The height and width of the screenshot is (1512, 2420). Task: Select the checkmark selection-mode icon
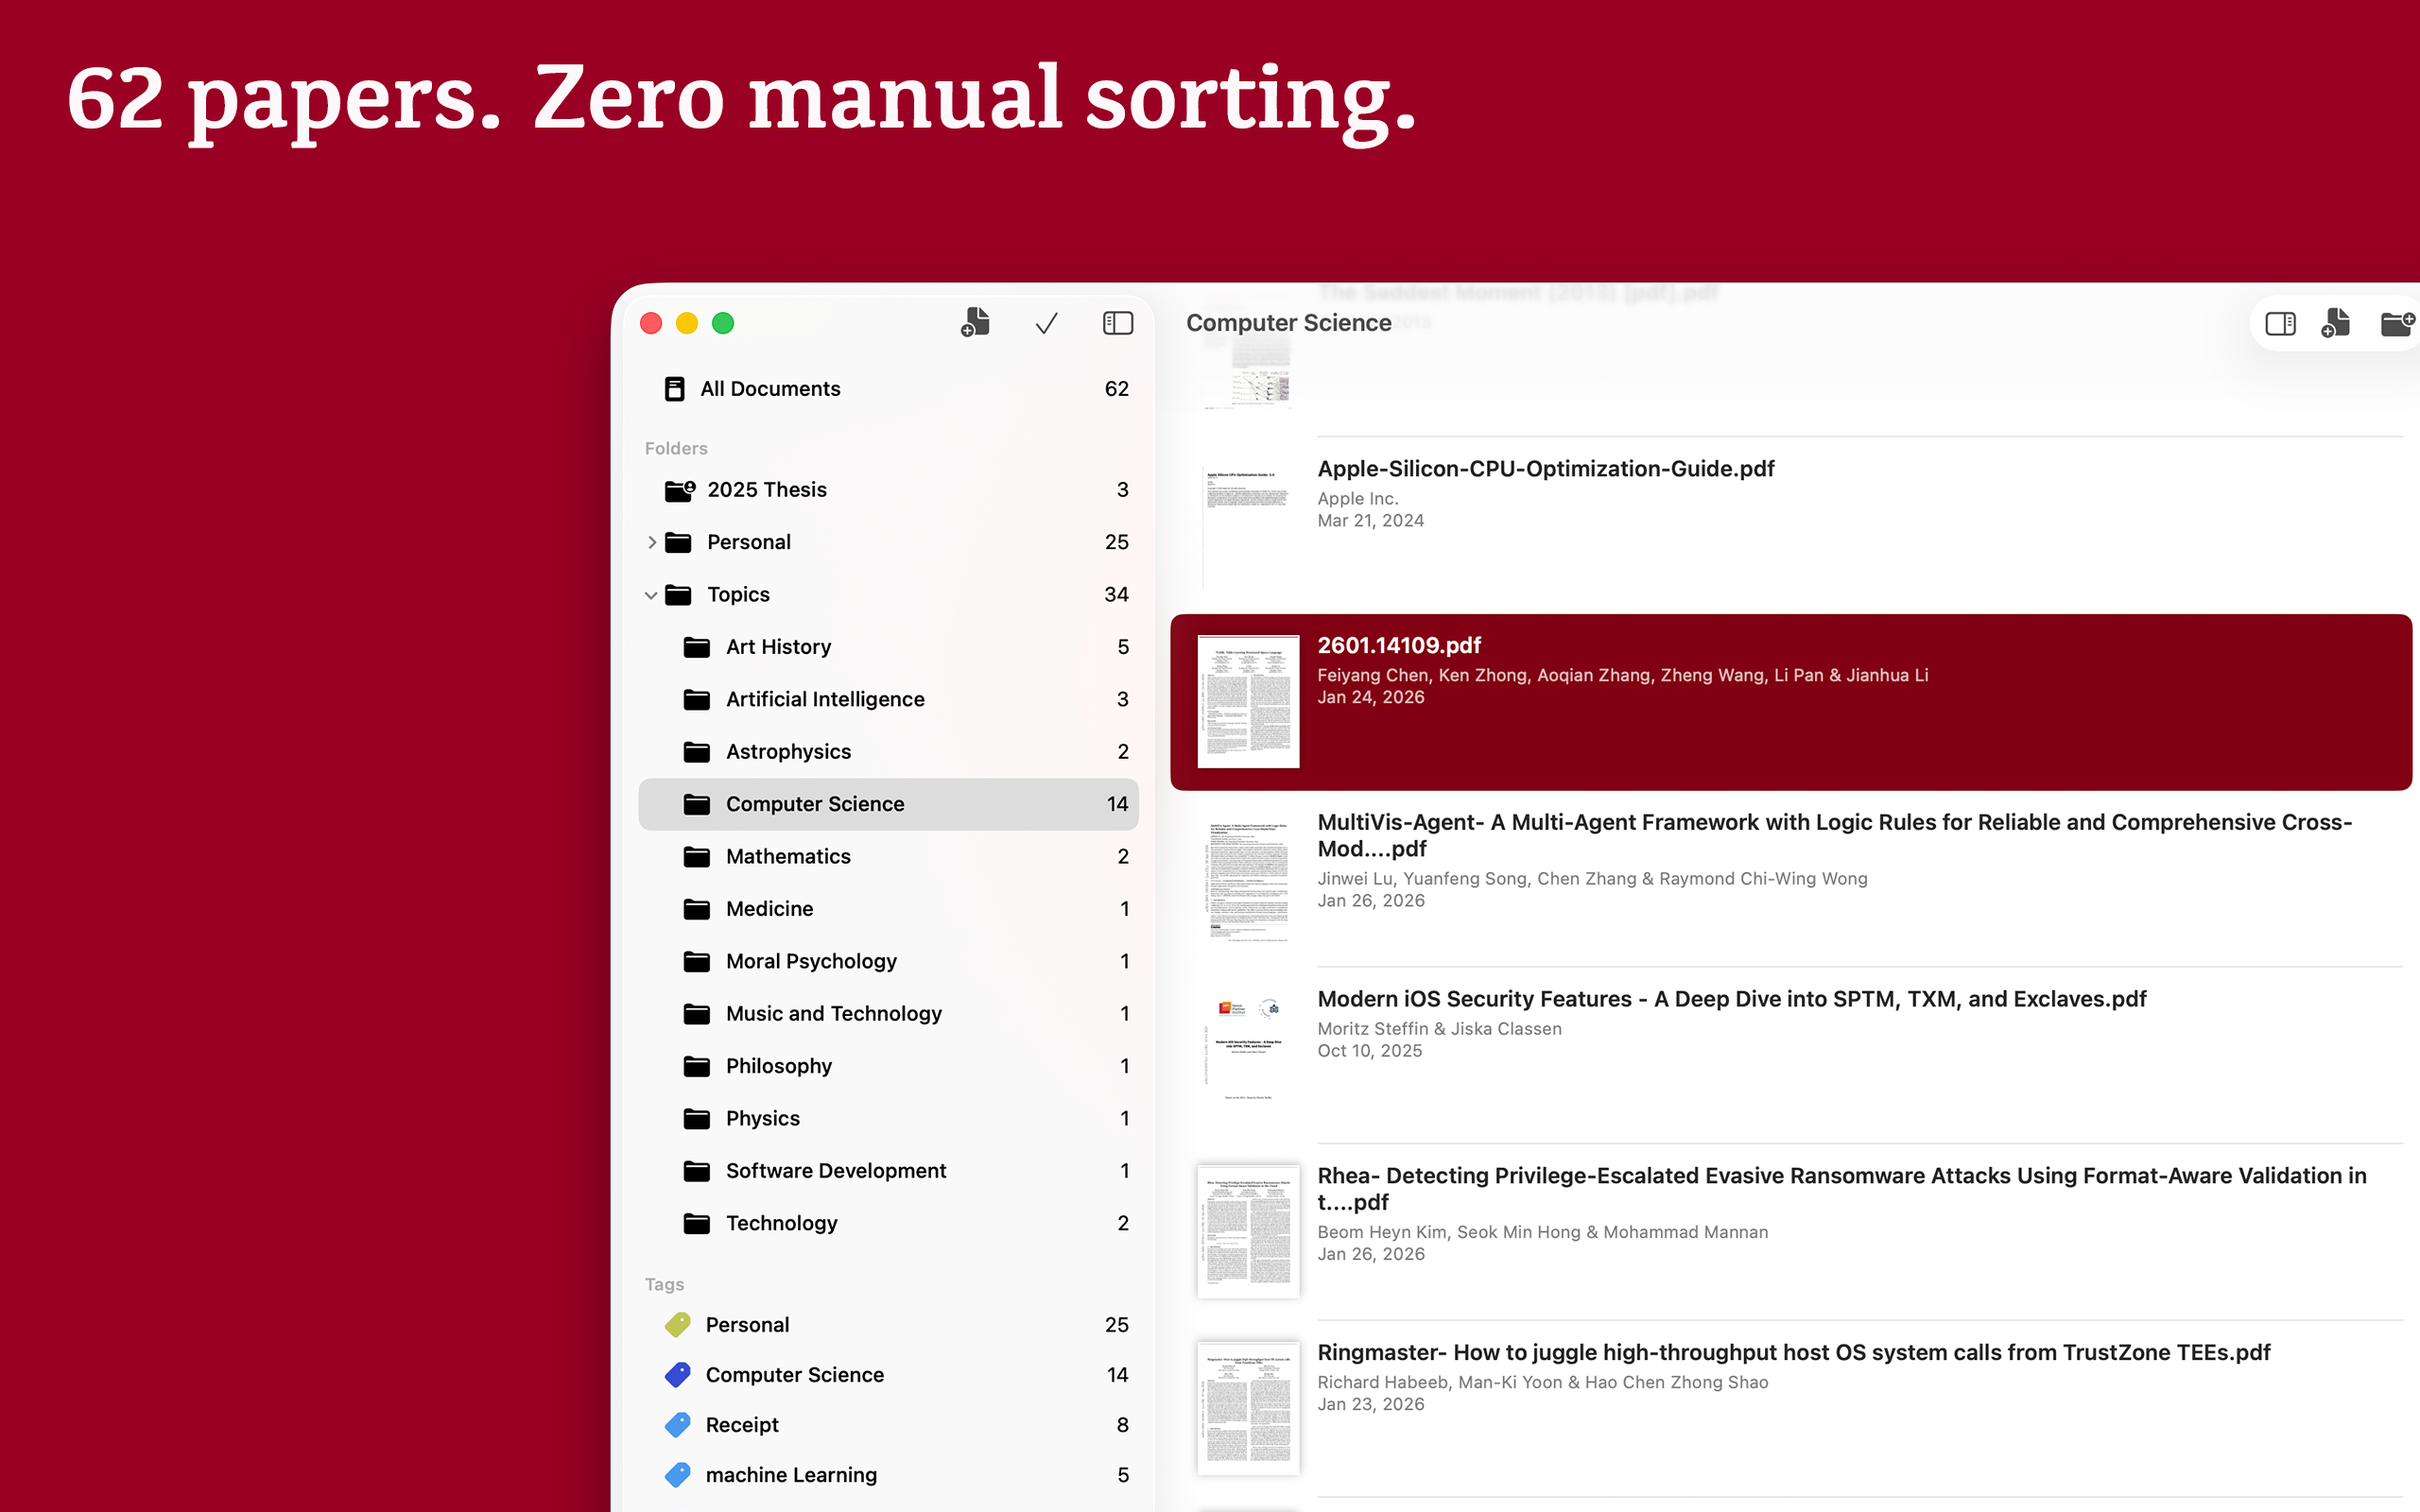pos(1045,323)
